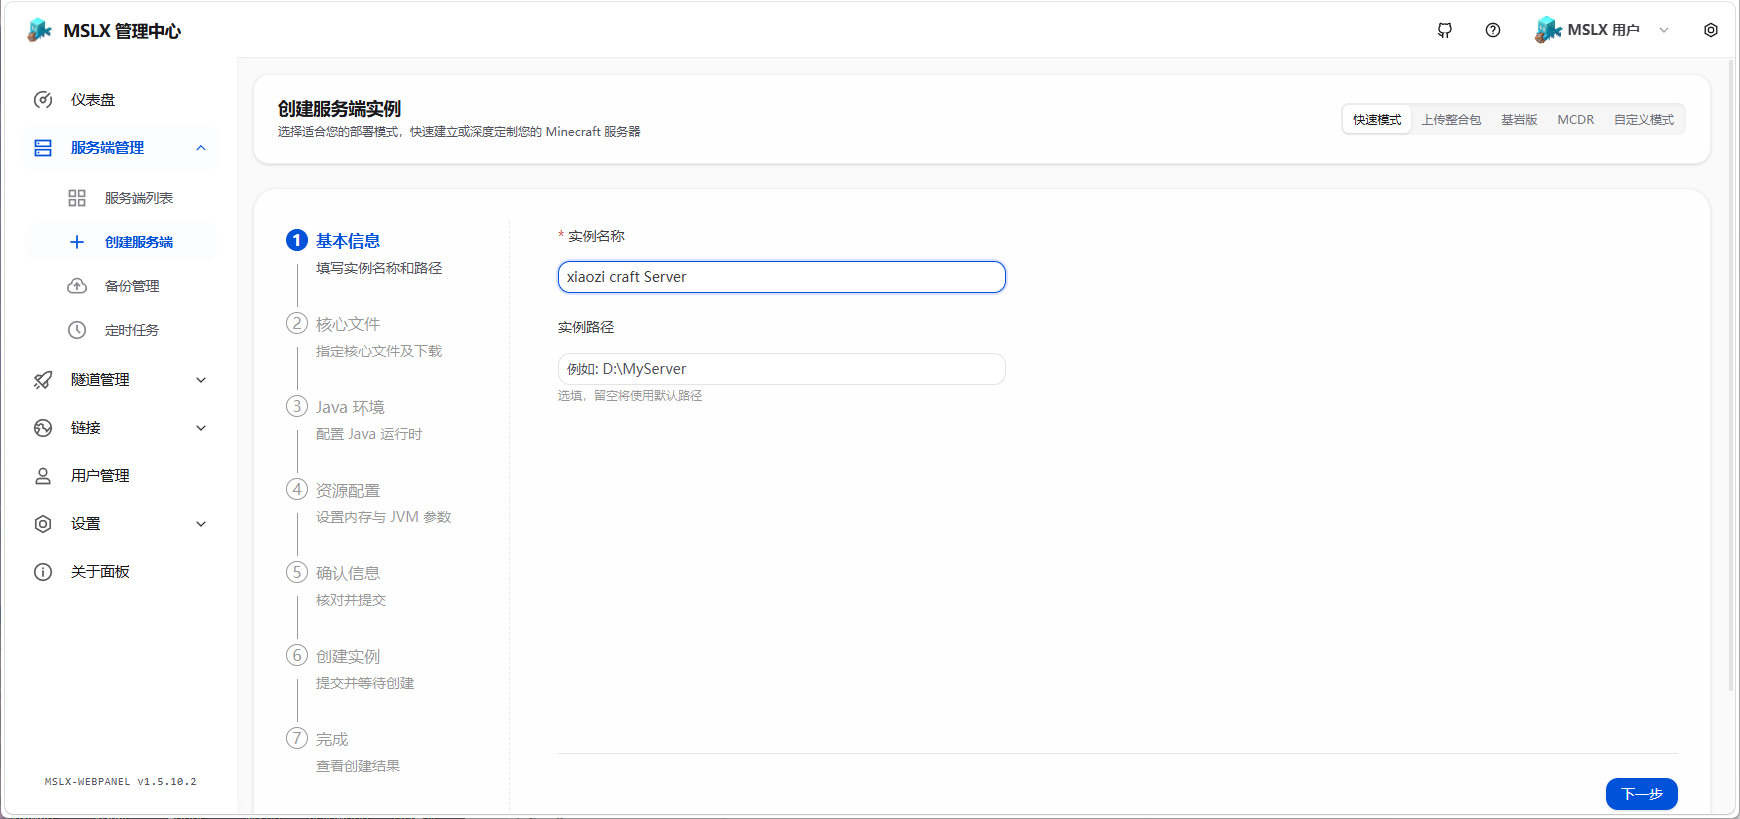Click step 7 circle for 完成
Viewport: 1740px width, 819px height.
tap(297, 738)
